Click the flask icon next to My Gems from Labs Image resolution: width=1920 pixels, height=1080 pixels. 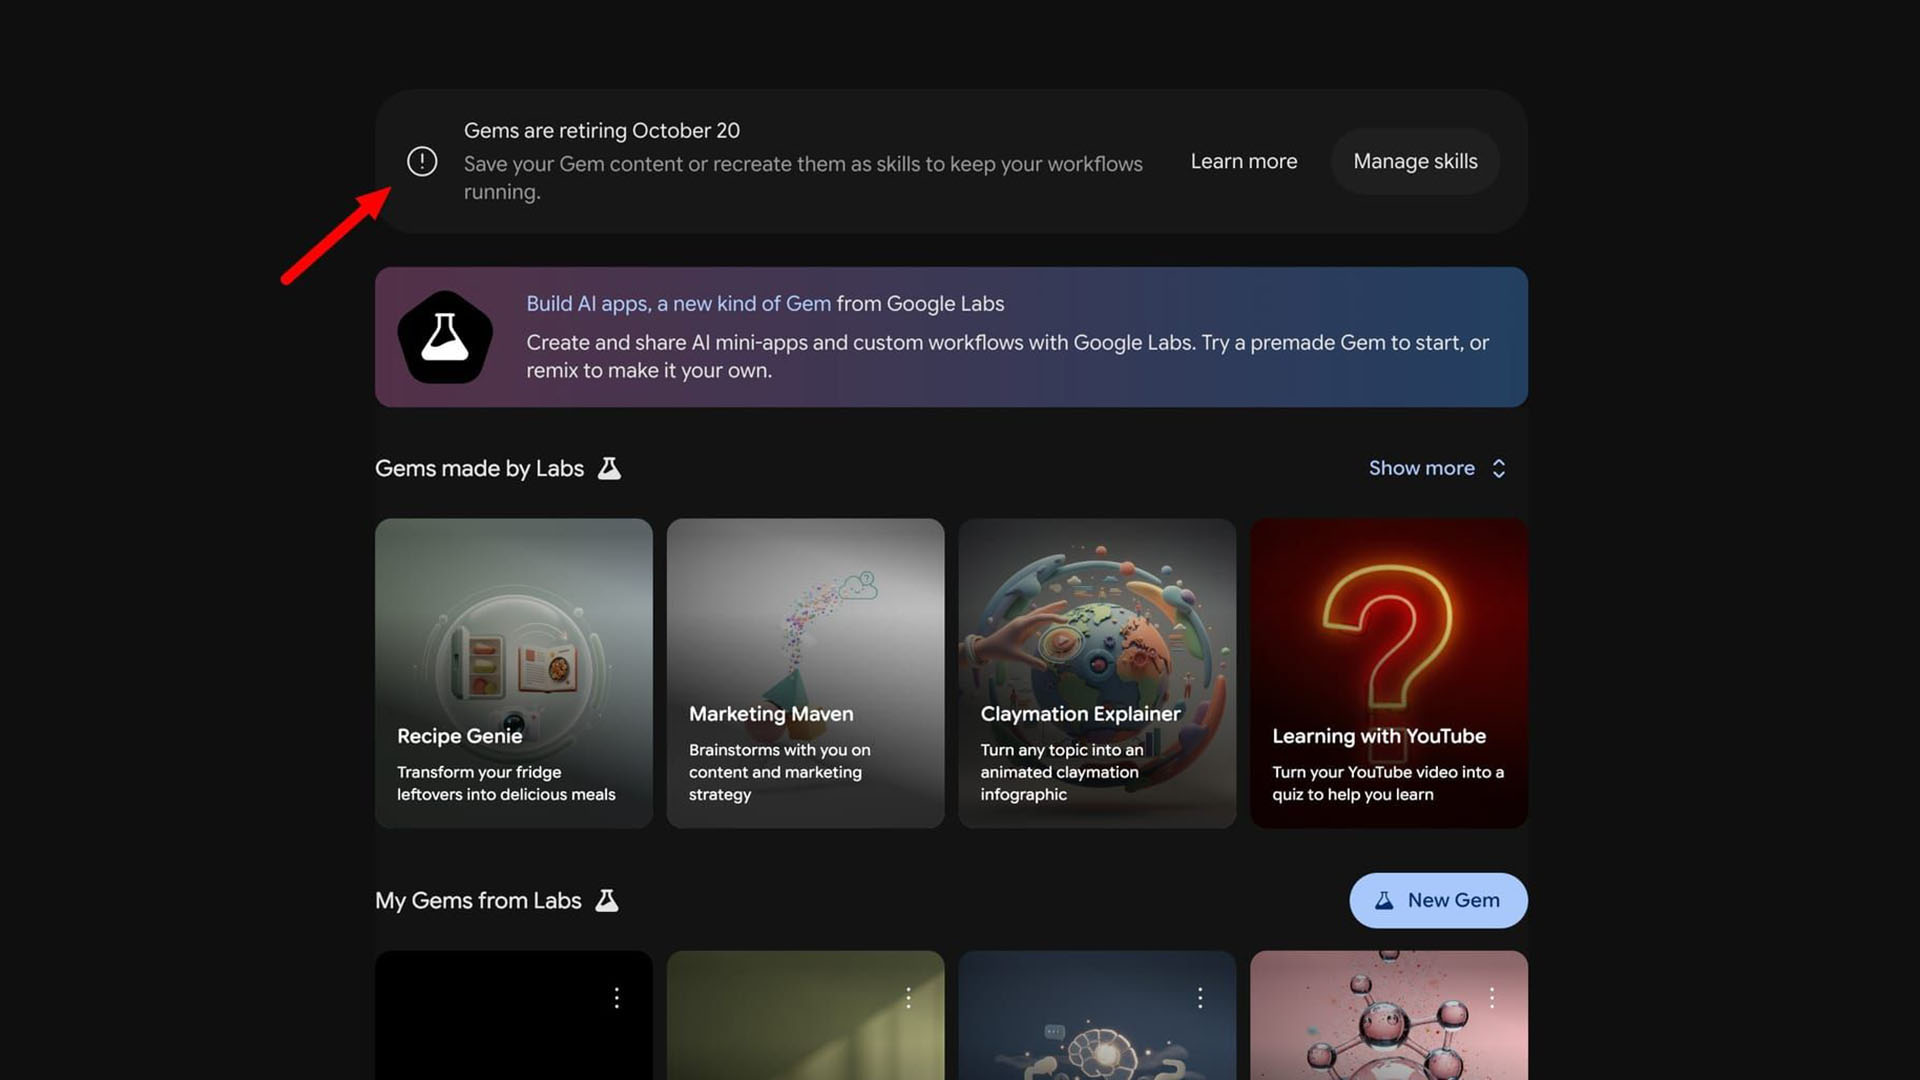[607, 900]
